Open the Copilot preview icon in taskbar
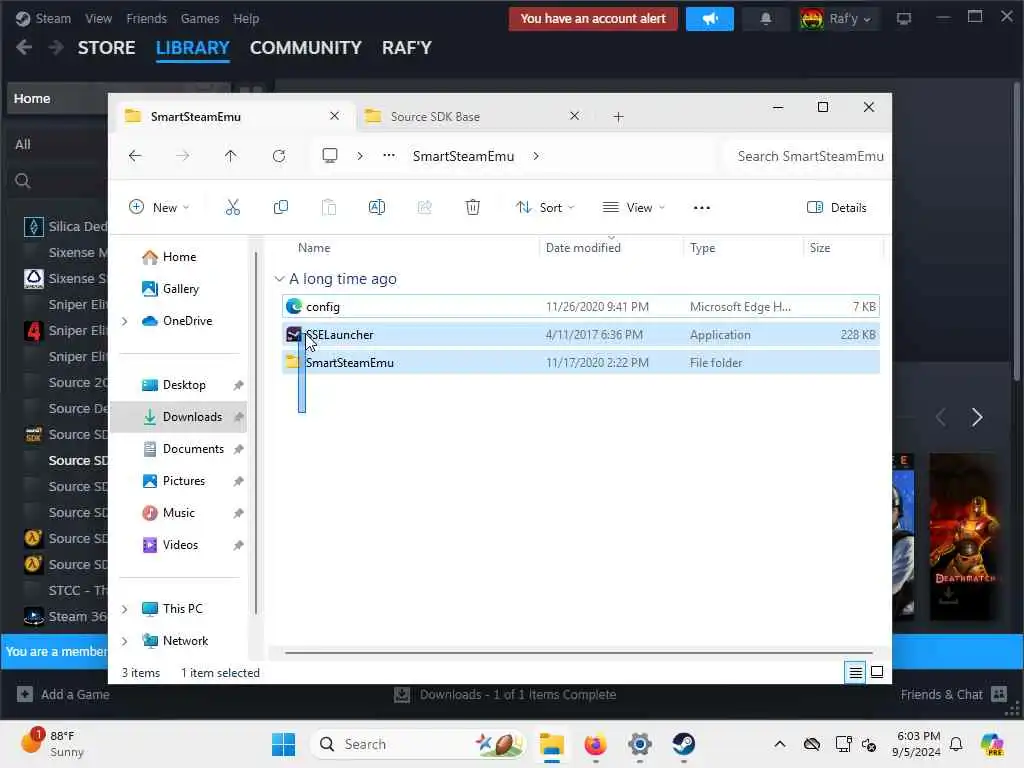The width and height of the screenshot is (1024, 768). click(x=992, y=744)
